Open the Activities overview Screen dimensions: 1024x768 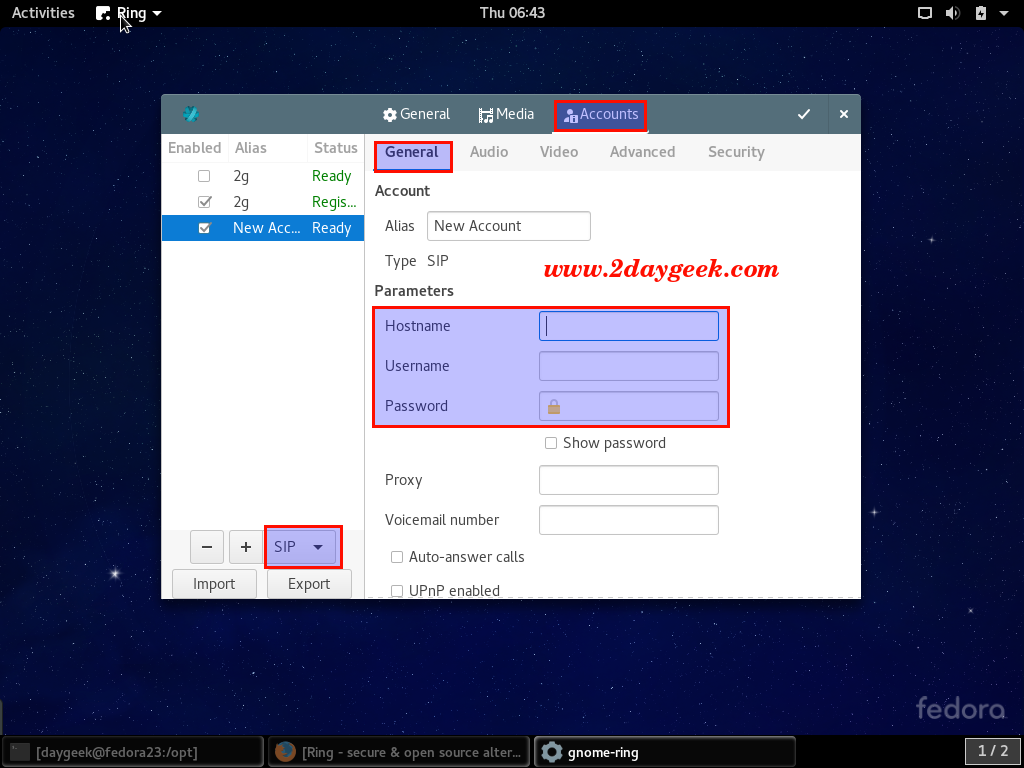[43, 13]
